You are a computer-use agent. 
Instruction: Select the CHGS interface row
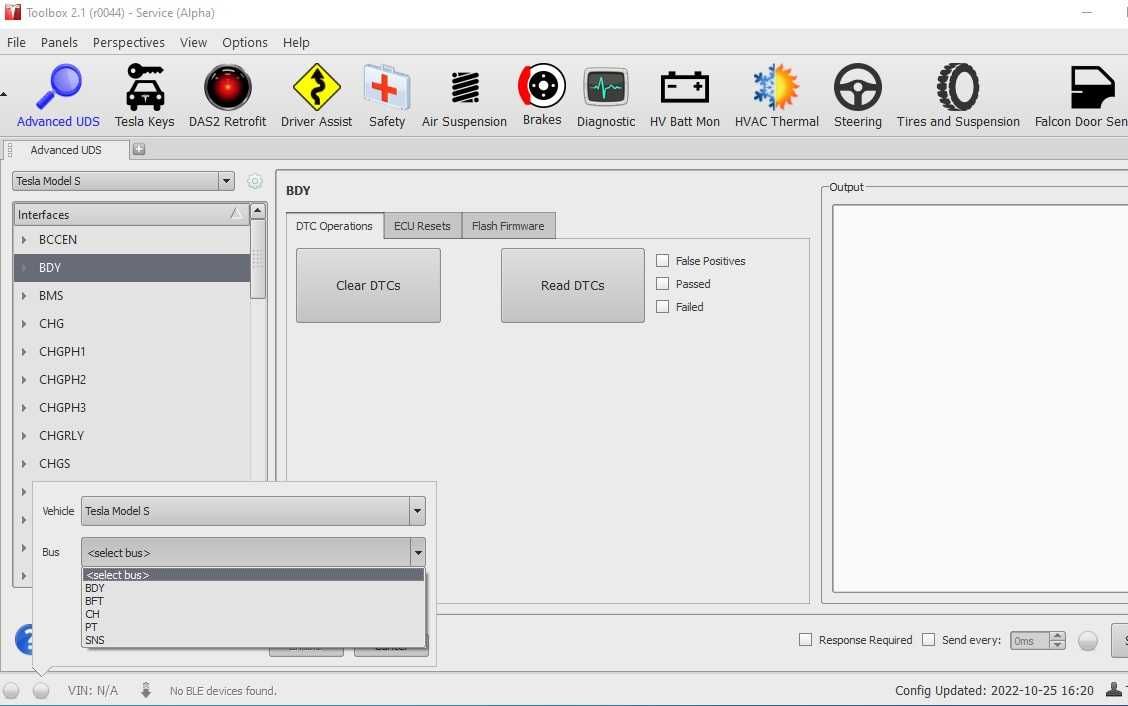coord(132,463)
